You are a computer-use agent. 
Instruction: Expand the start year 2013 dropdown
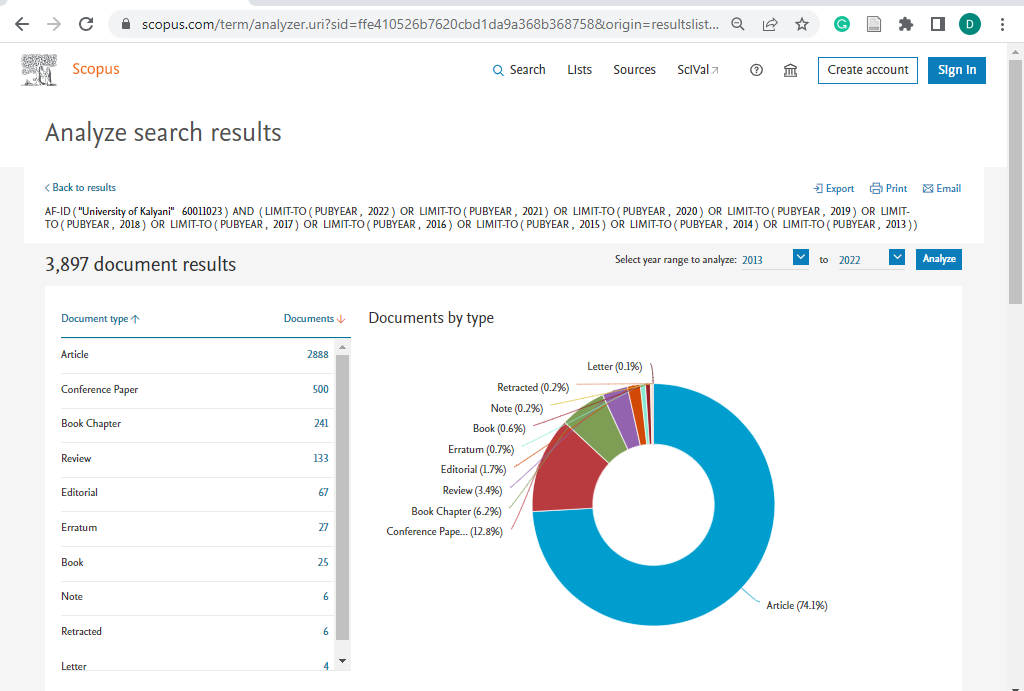(801, 257)
